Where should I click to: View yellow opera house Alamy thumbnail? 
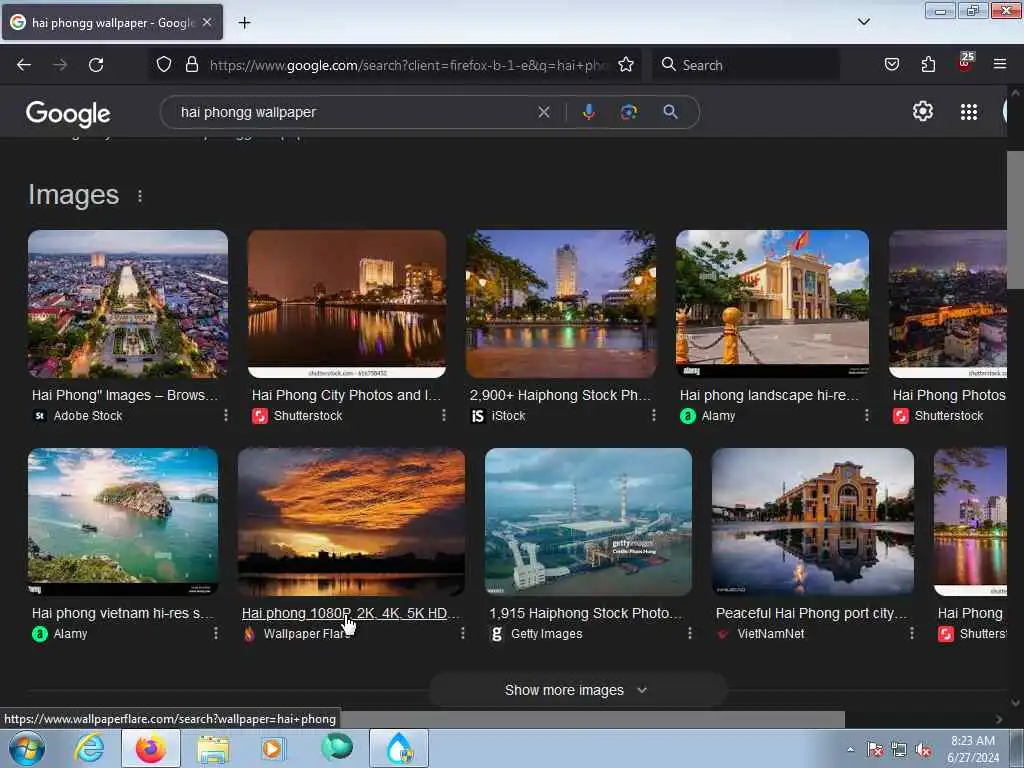tap(772, 304)
